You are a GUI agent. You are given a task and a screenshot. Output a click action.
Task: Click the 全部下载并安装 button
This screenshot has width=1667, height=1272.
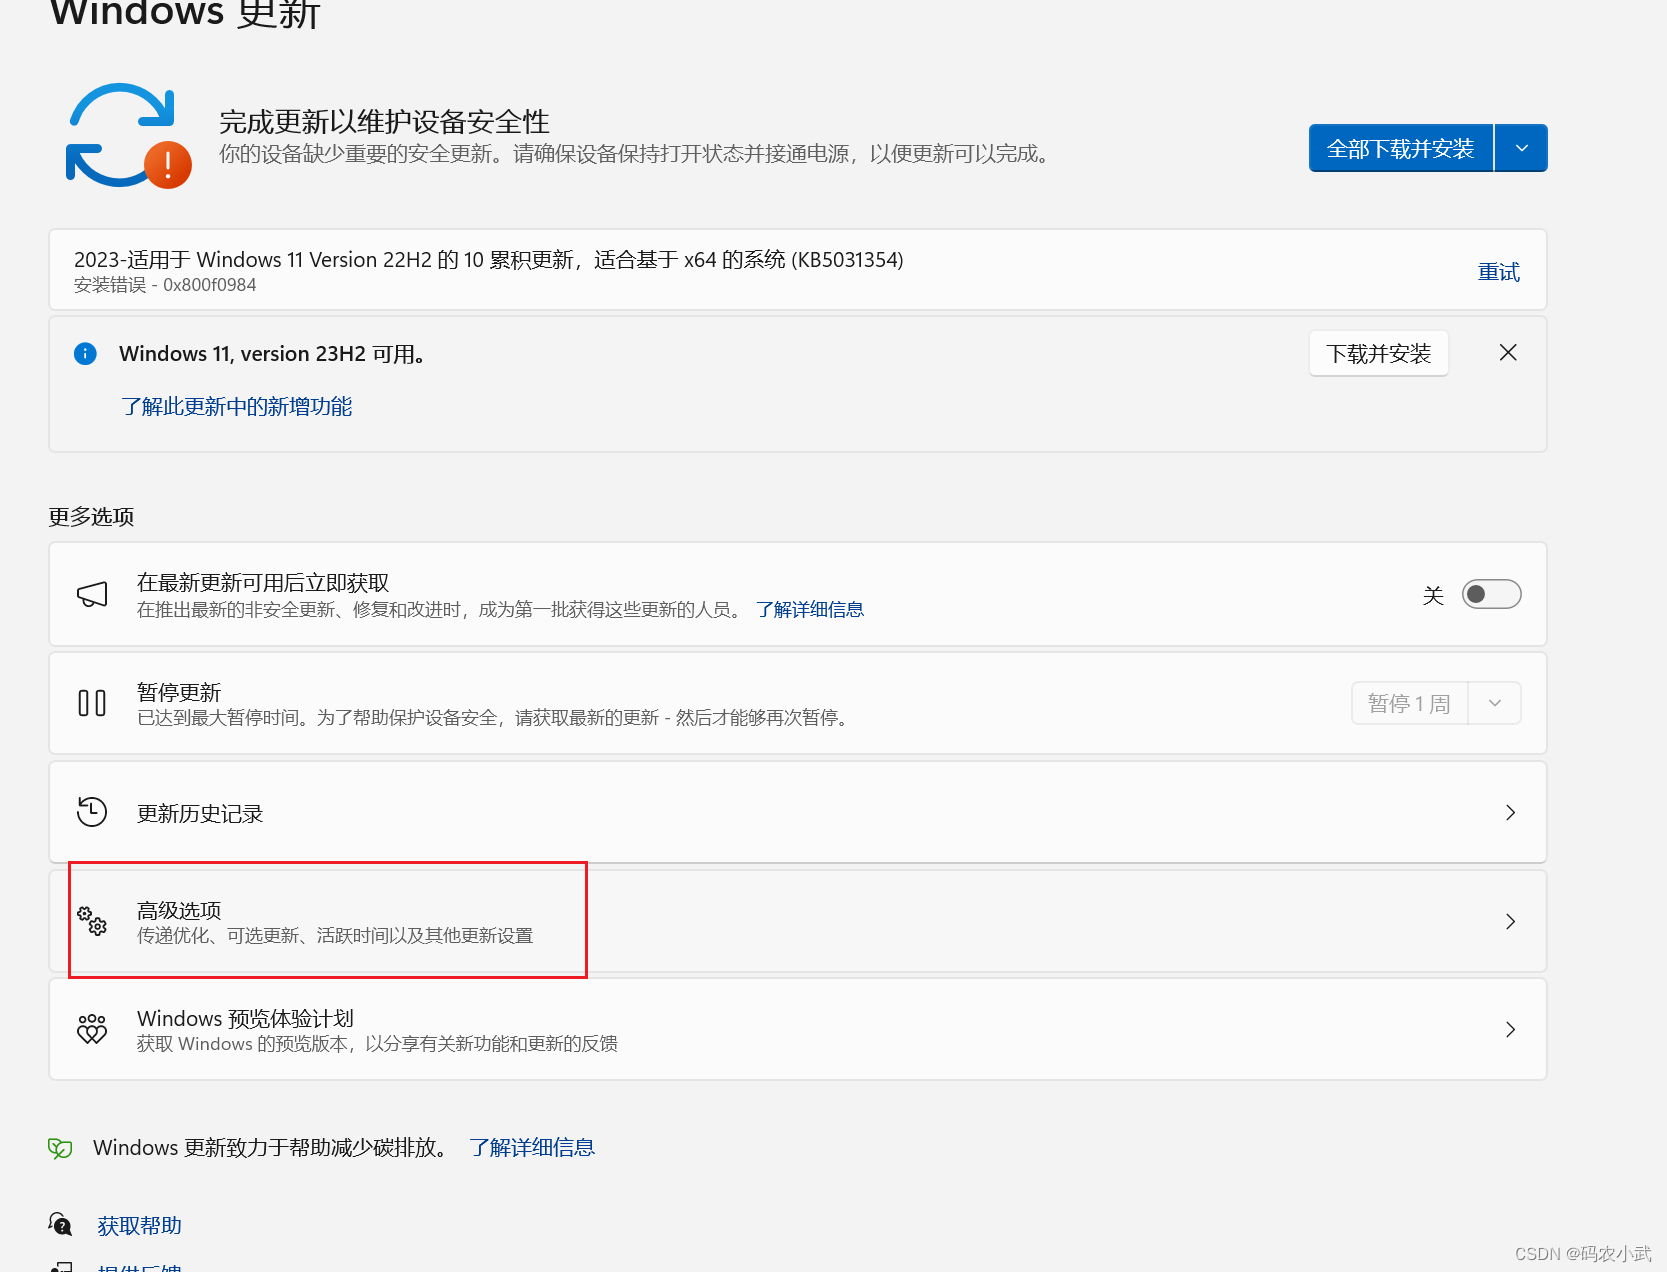click(x=1401, y=148)
